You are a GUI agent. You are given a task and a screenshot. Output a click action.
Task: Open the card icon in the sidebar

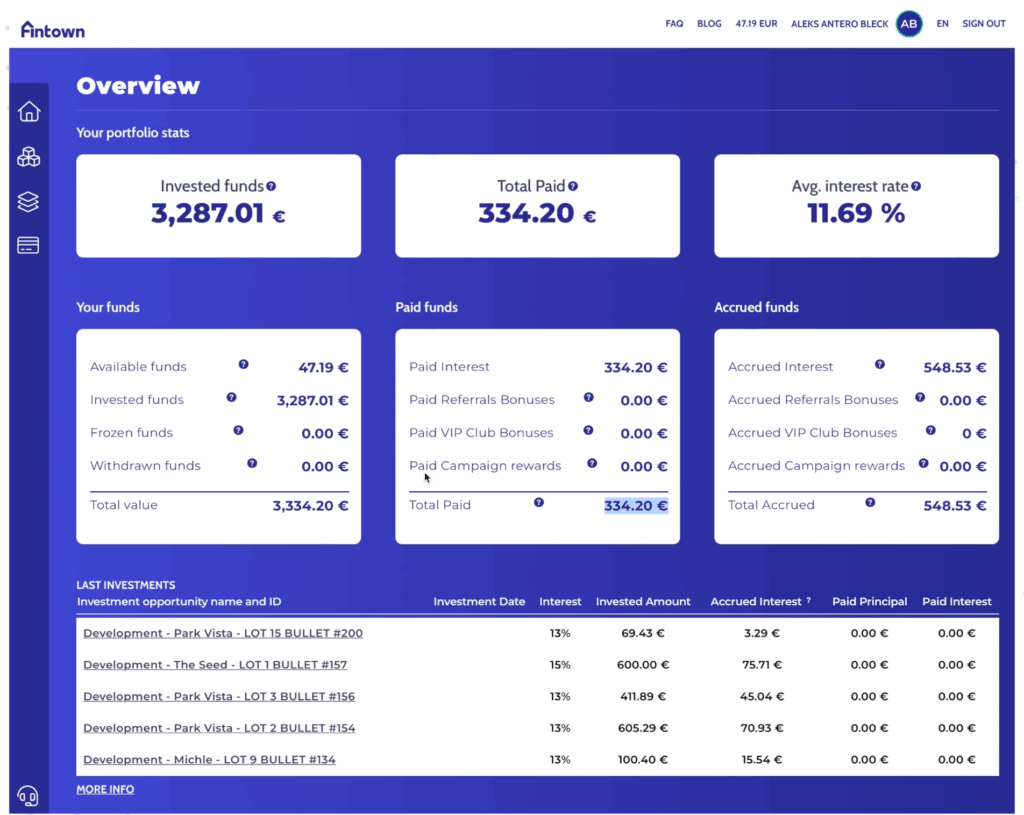29,246
